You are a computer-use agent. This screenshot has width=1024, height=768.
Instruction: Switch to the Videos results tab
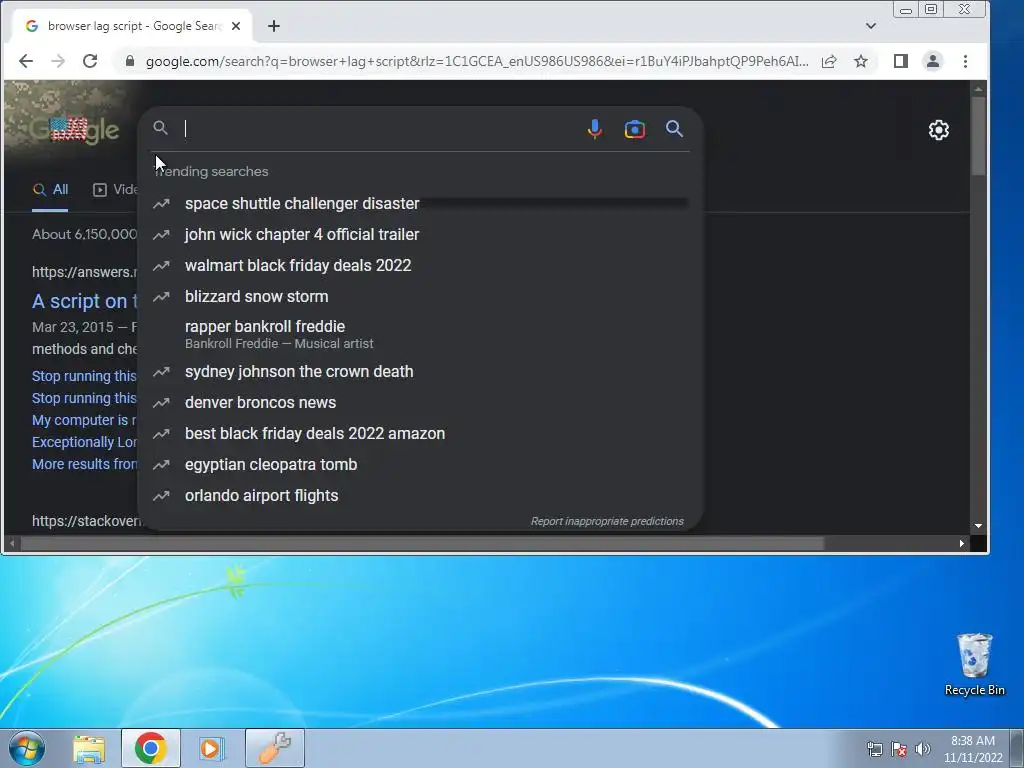tap(115, 189)
